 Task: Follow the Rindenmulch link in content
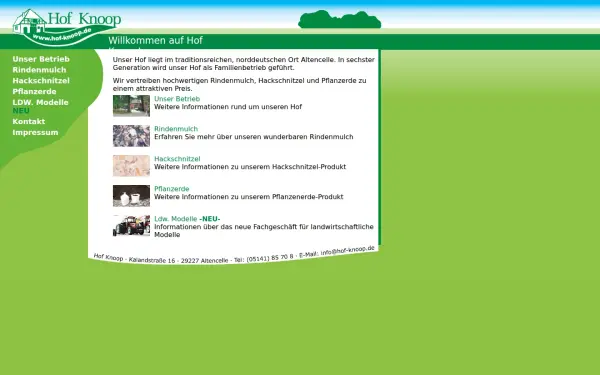pos(176,129)
